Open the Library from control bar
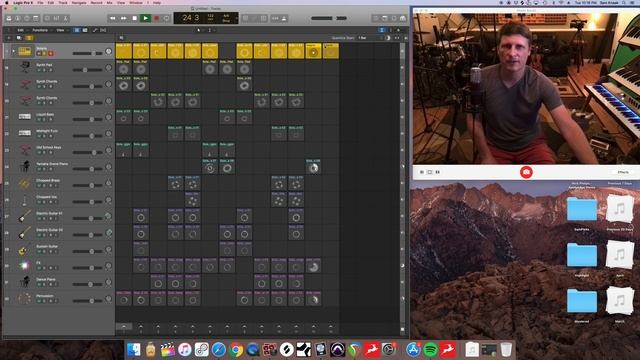Viewport: 640px width, 360px height. pos(9,18)
